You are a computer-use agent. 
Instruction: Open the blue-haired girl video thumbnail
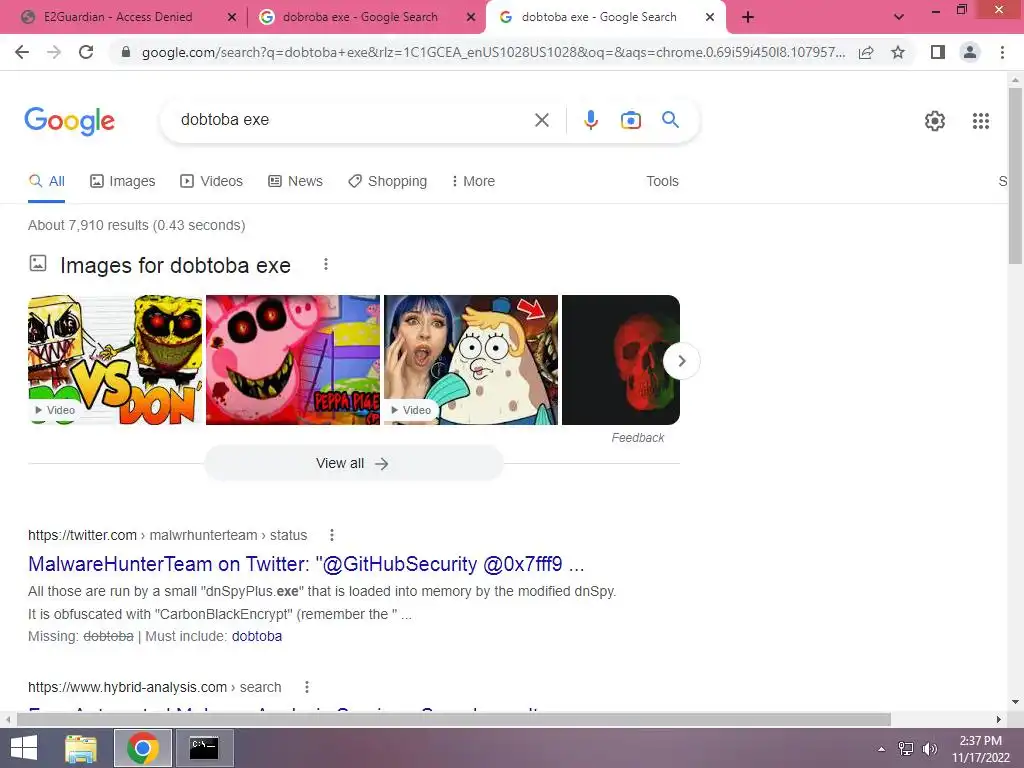471,360
